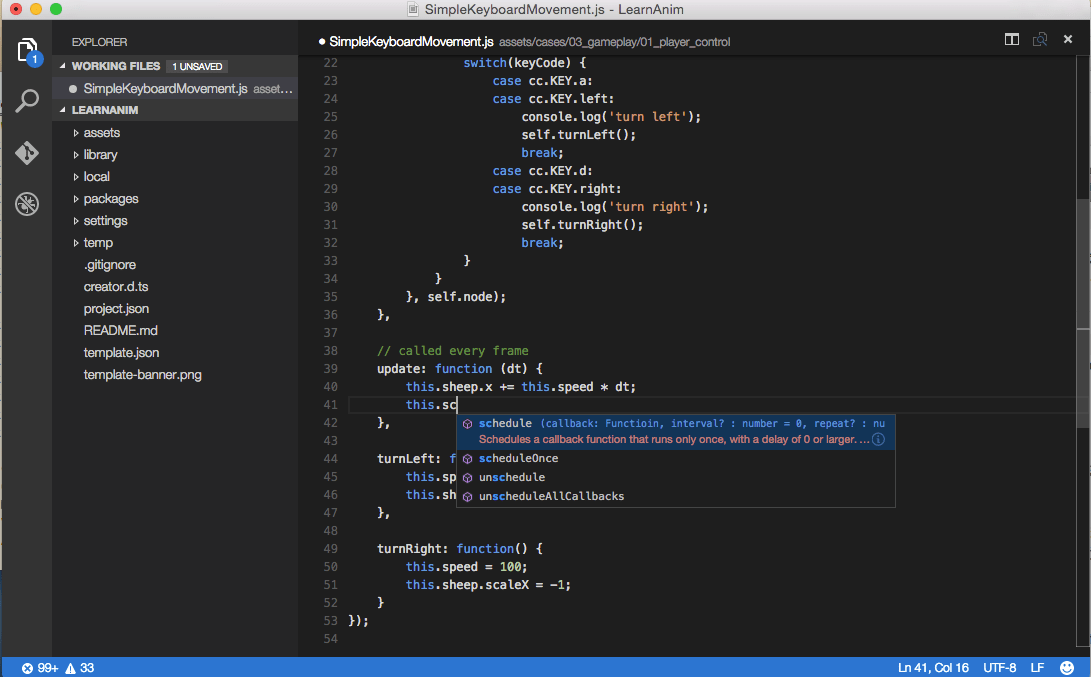This screenshot has height=677, width=1091.
Task: Open the feedback smiley in the status bar
Action: (1066, 667)
